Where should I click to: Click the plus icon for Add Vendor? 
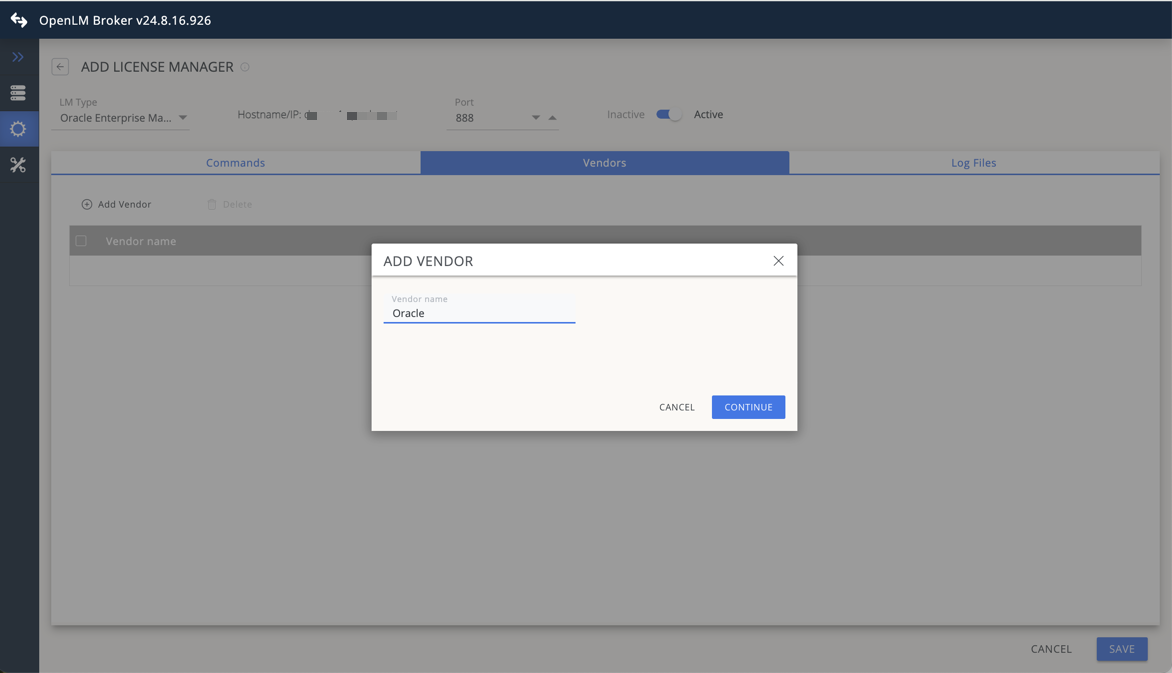coord(87,204)
